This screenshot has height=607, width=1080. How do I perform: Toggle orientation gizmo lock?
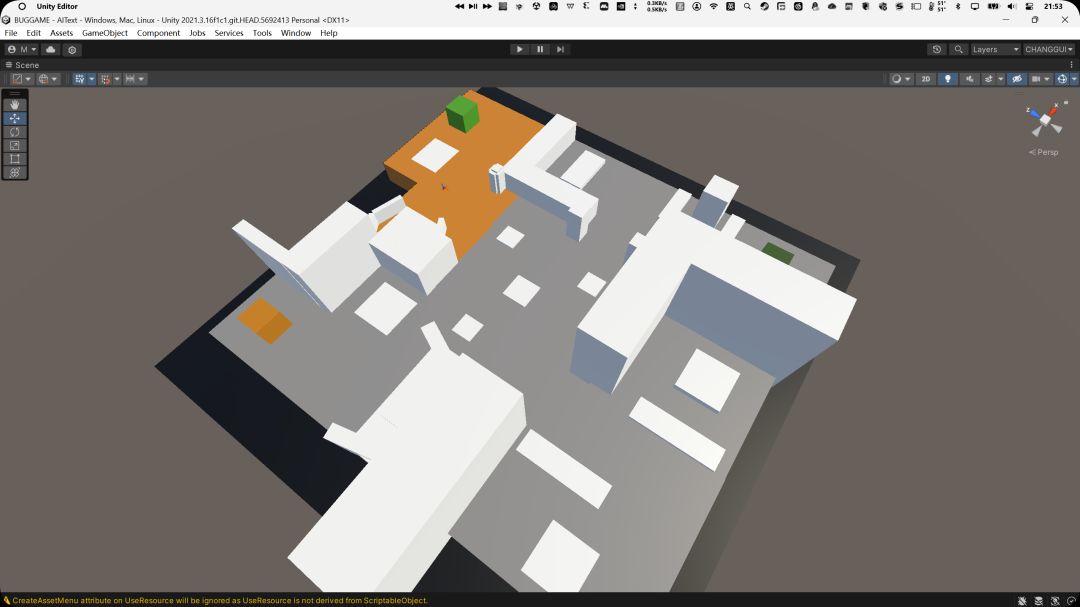1066,102
